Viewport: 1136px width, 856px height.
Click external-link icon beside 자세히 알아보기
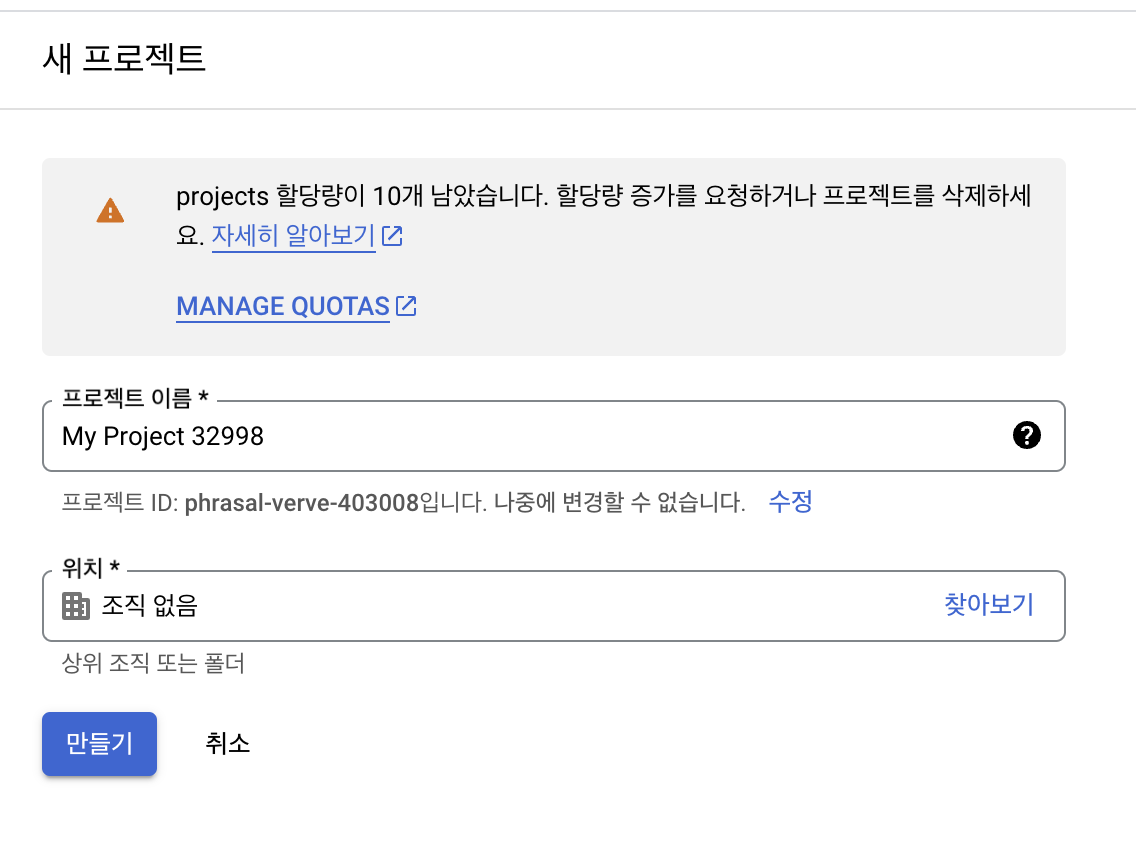pyautogui.click(x=392, y=235)
